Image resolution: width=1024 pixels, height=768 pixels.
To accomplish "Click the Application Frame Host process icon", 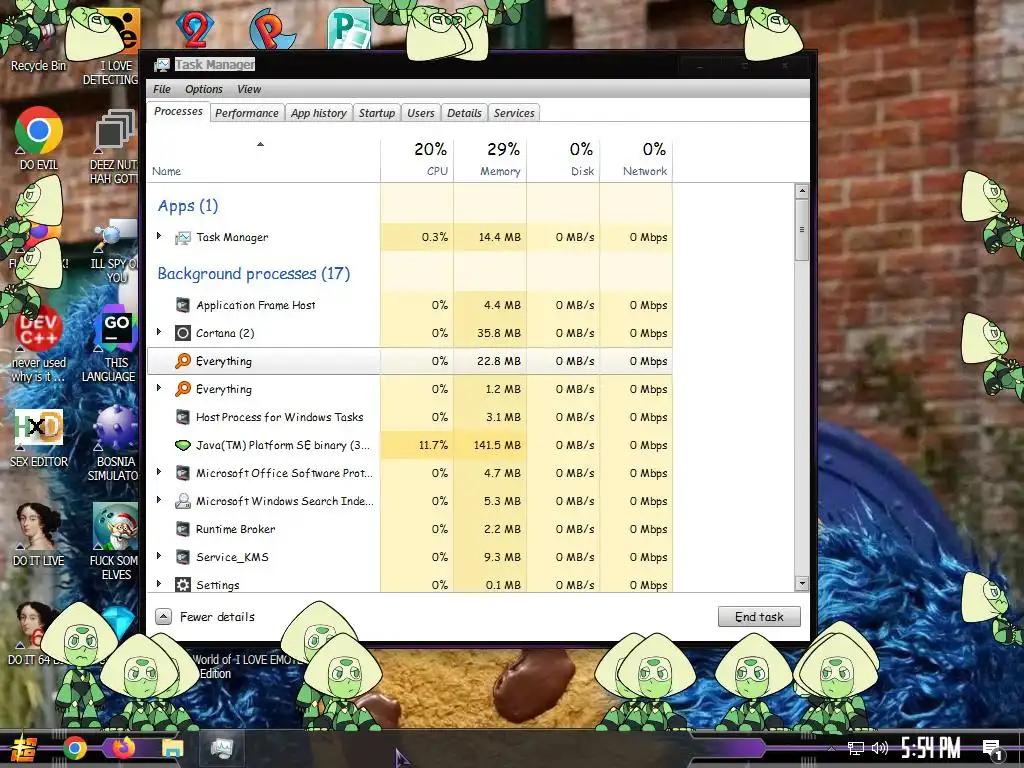I will click(183, 305).
